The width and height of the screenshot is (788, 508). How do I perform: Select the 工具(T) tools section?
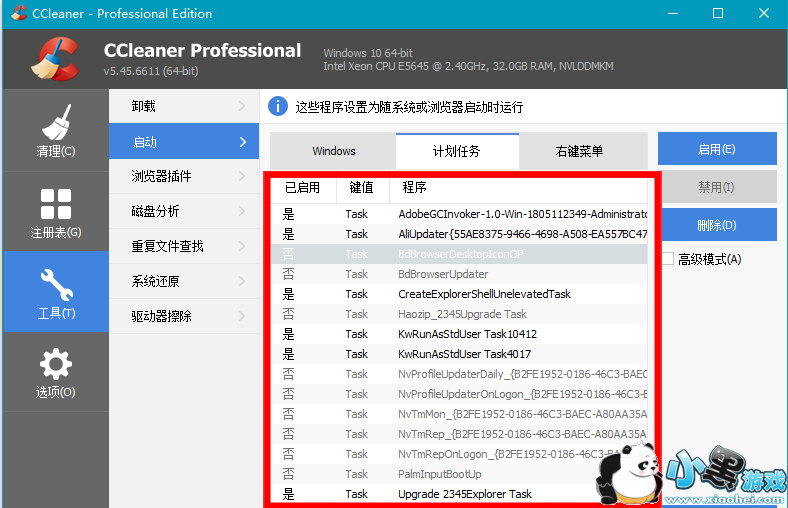coord(56,291)
